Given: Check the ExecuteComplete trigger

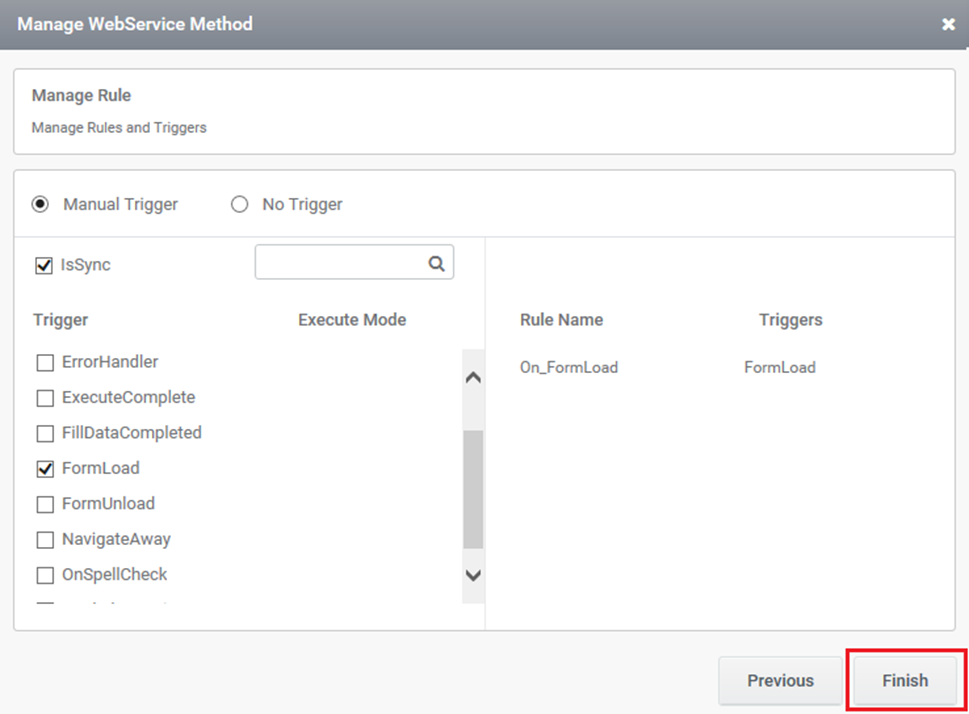Looking at the screenshot, I should tap(45, 397).
